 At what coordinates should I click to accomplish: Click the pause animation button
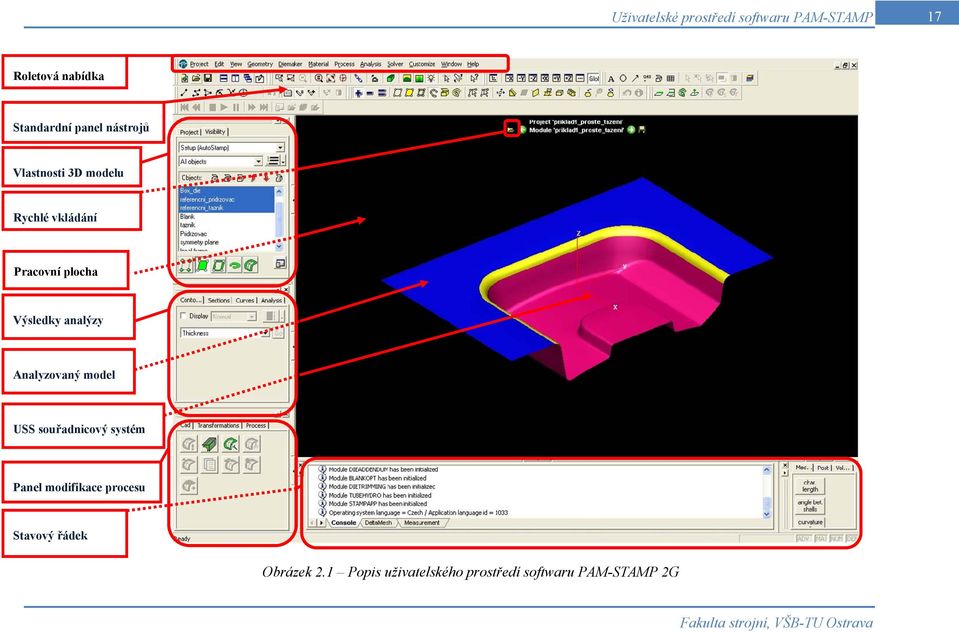pos(236,108)
